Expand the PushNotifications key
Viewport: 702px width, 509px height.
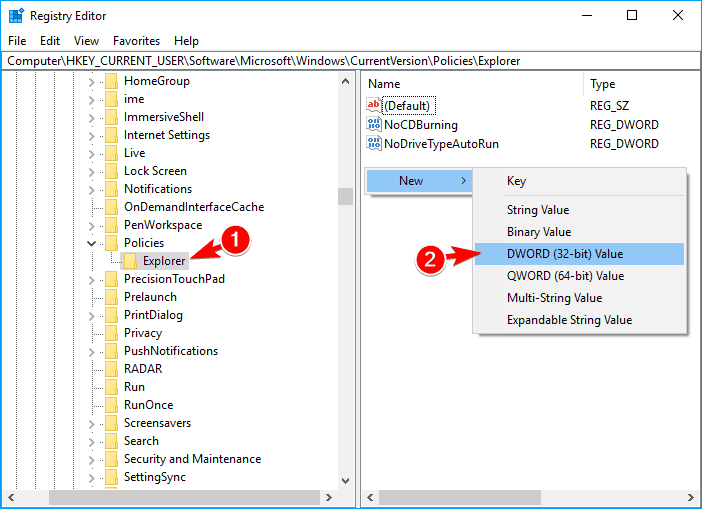tap(91, 352)
